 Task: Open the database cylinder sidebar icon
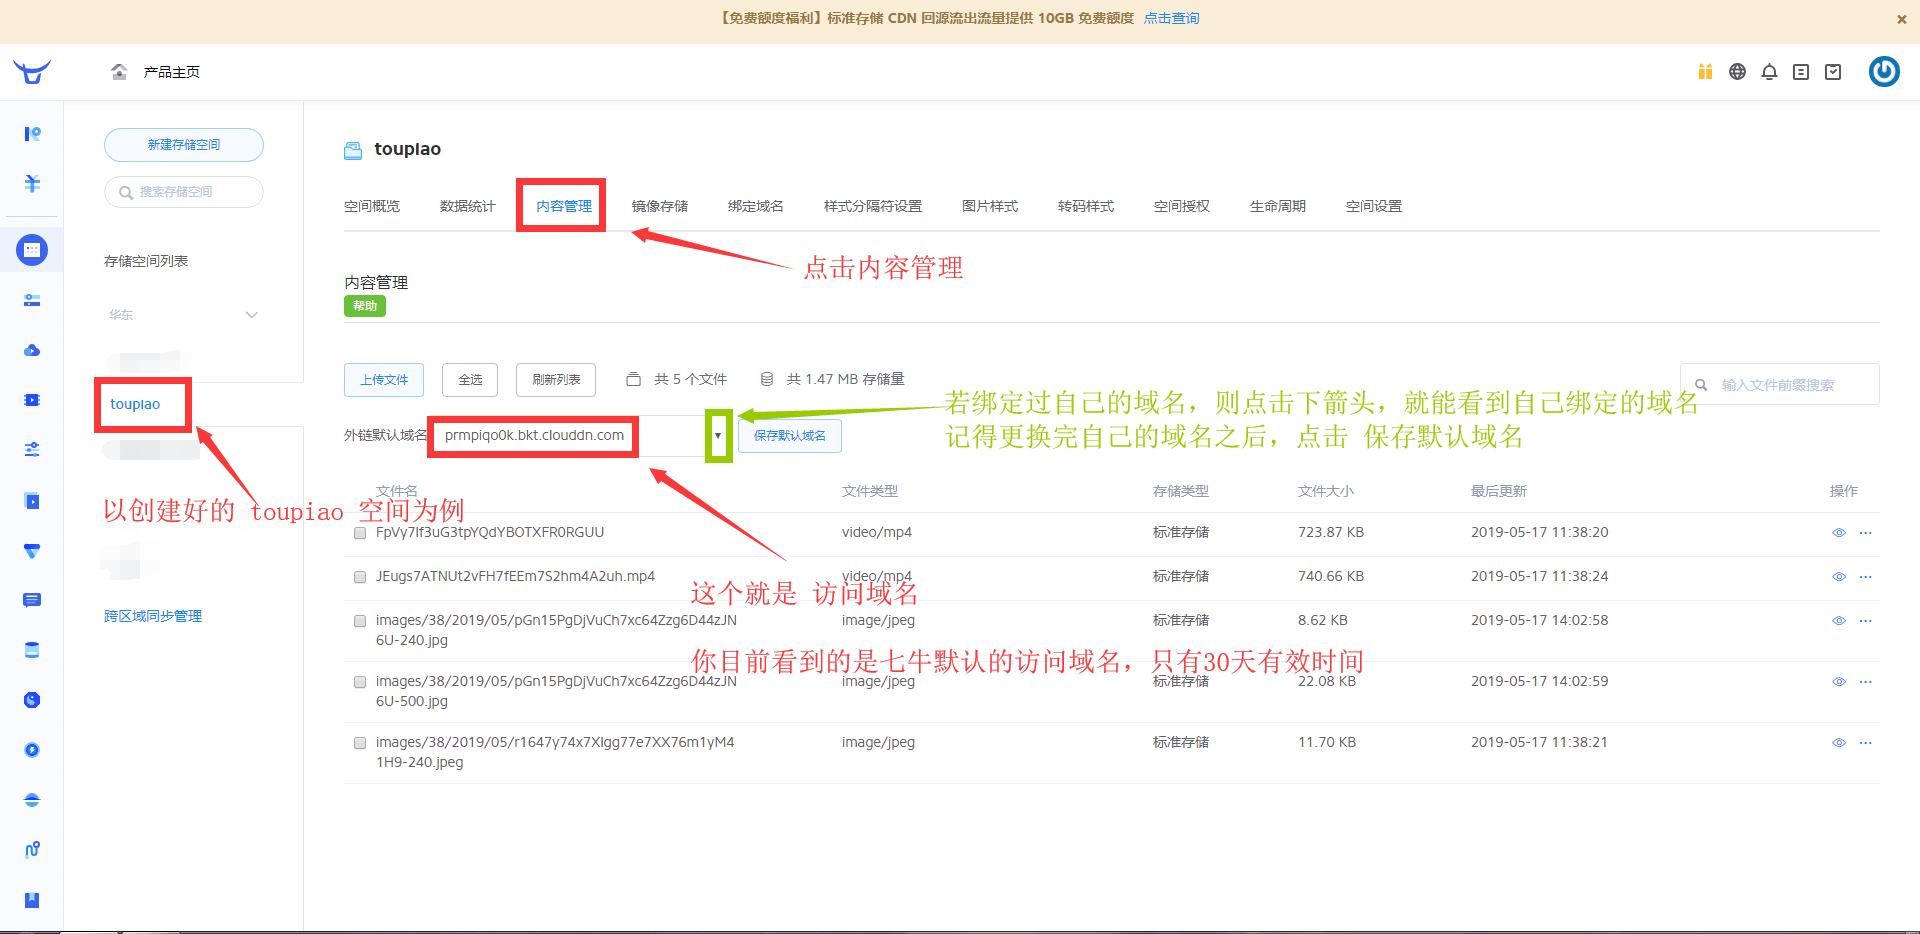[32, 650]
